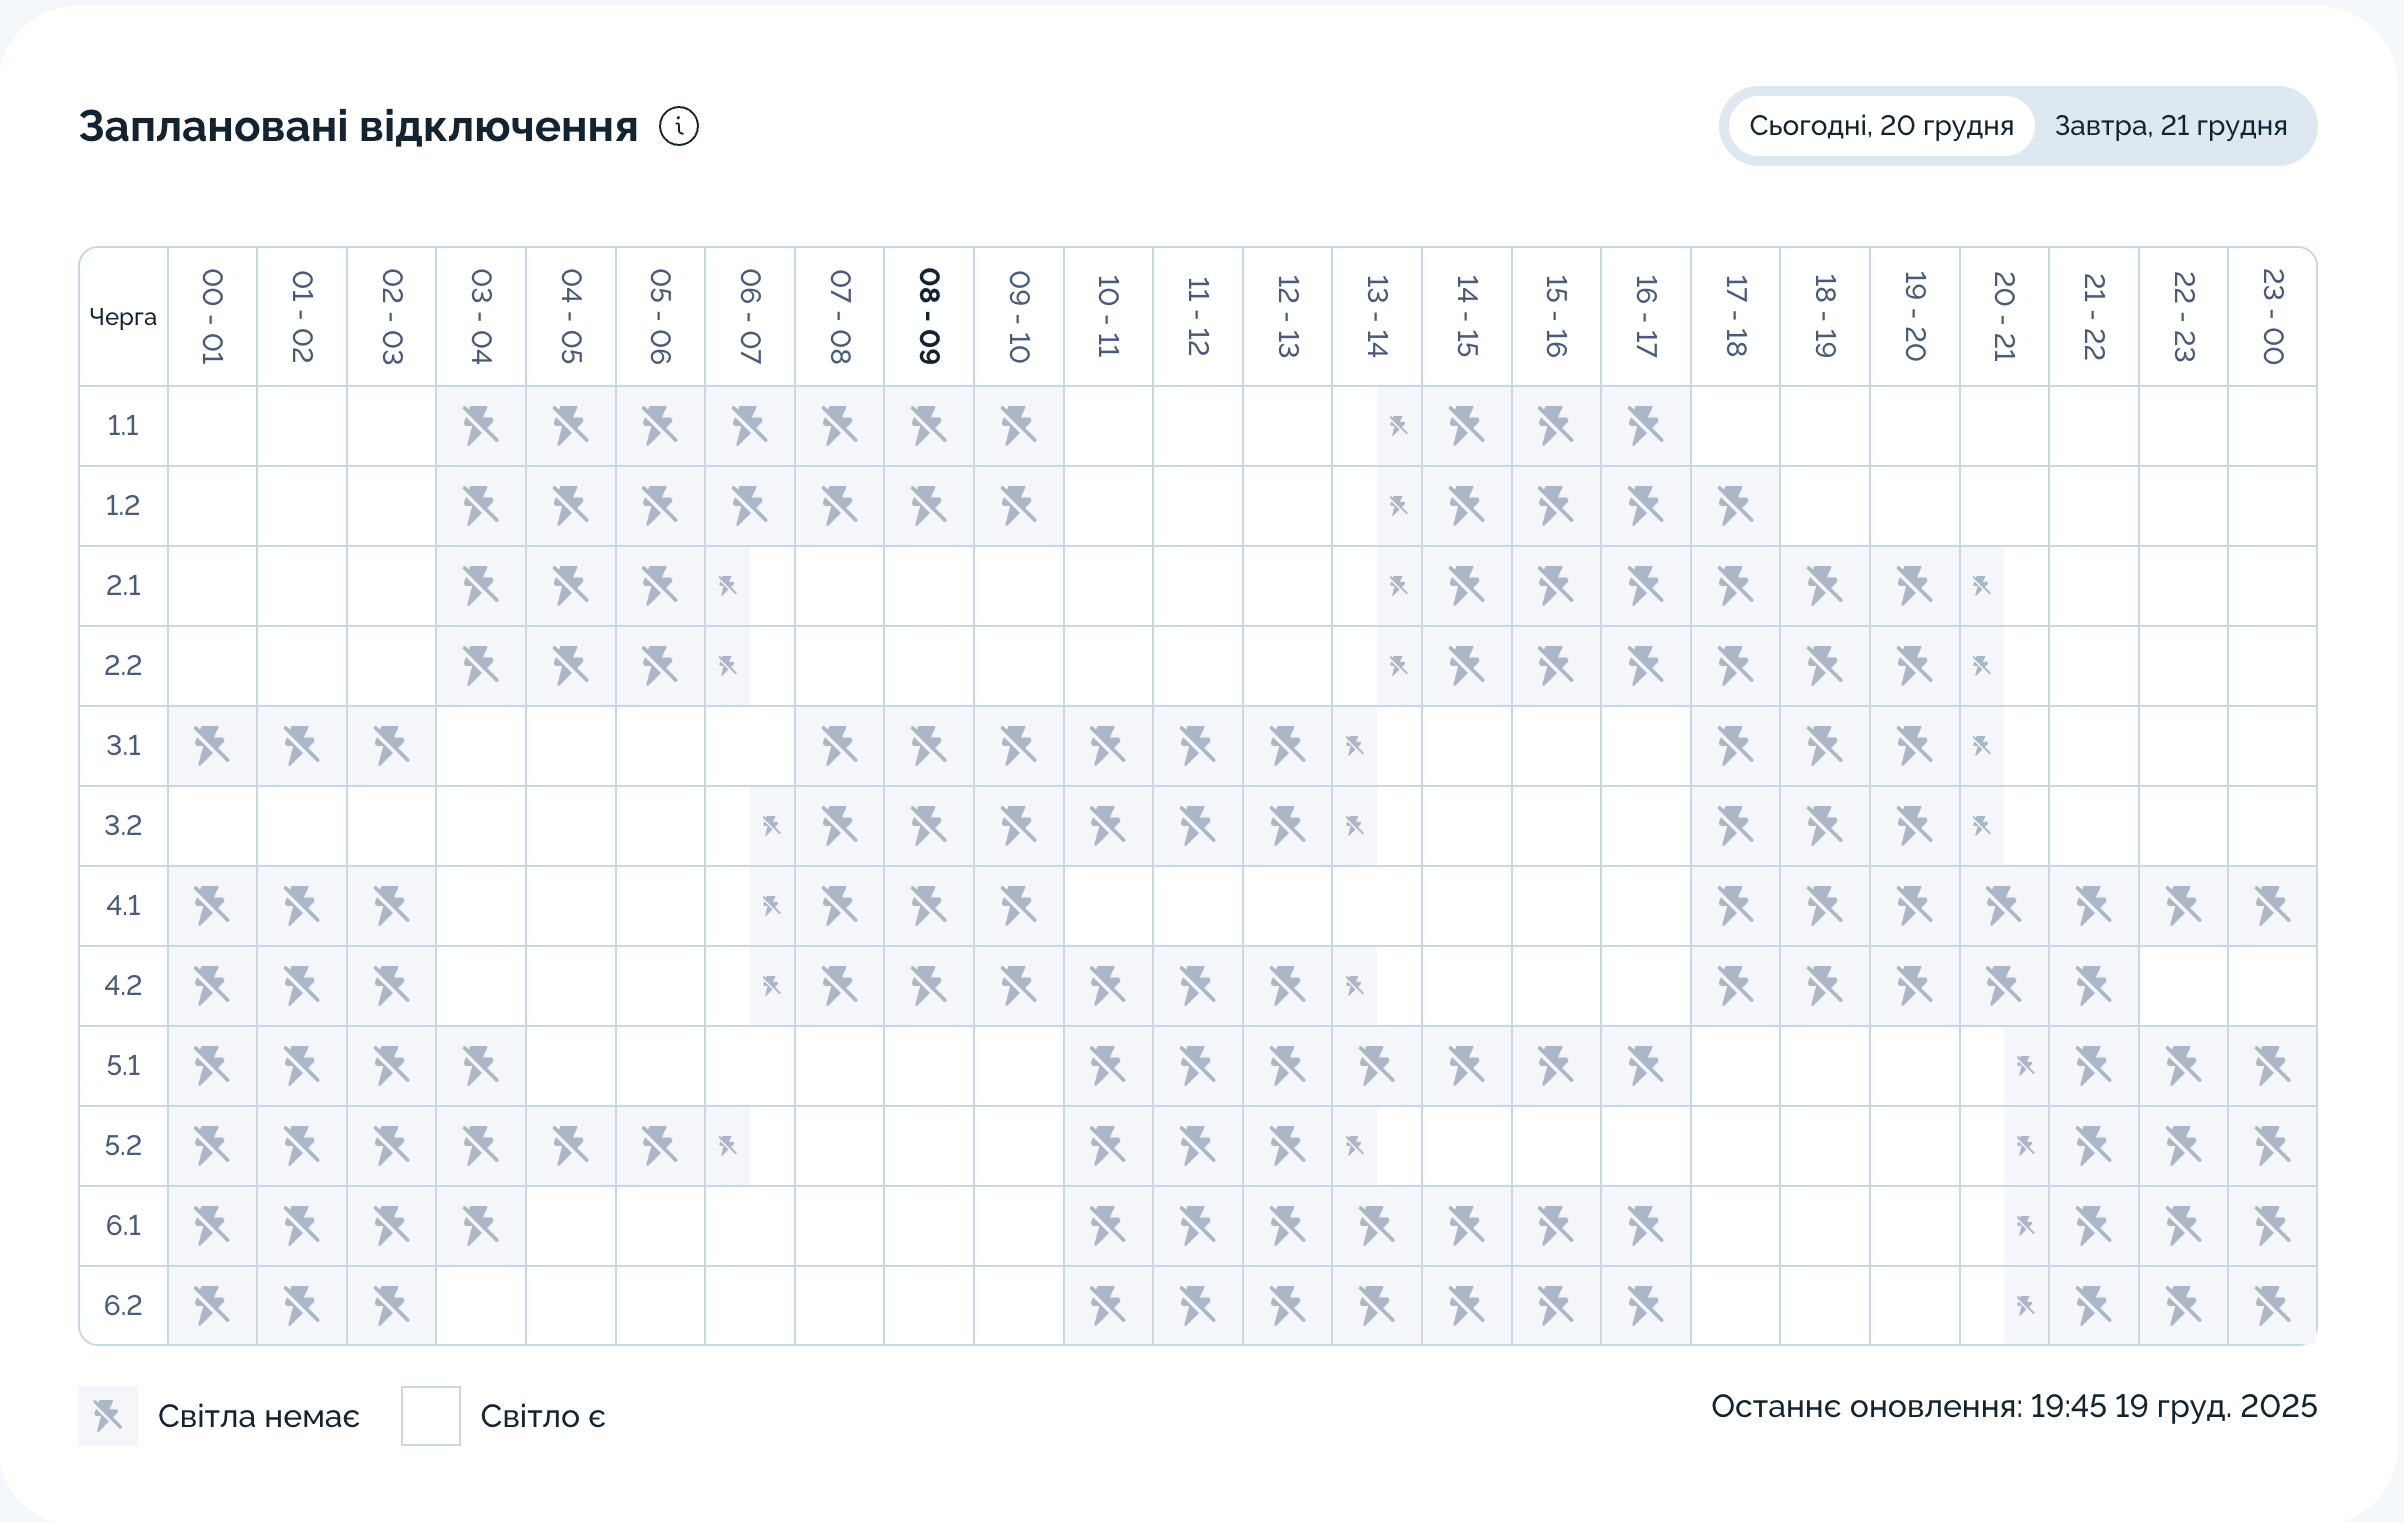The height and width of the screenshot is (1522, 2404).
Task: Click outage icon for queue 4.1 at 23-00
Action: point(2272,906)
